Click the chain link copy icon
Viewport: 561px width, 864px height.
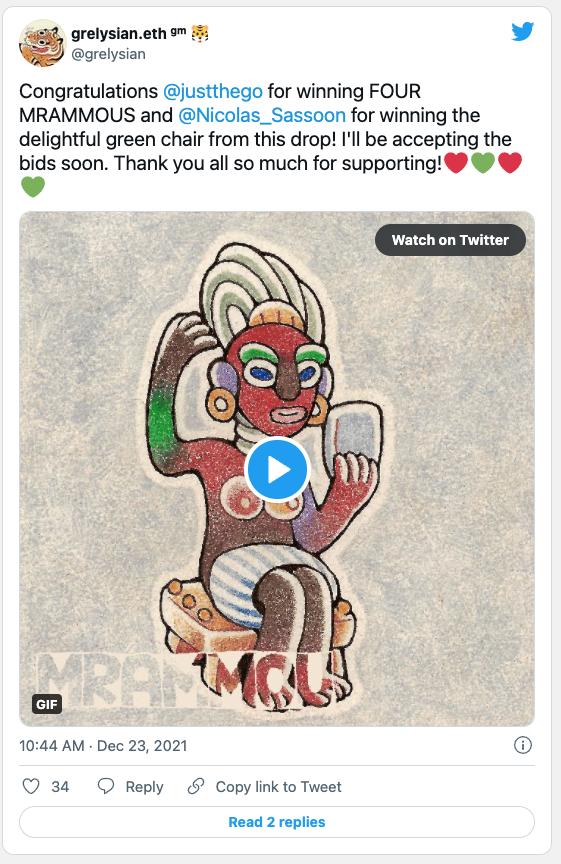point(196,786)
